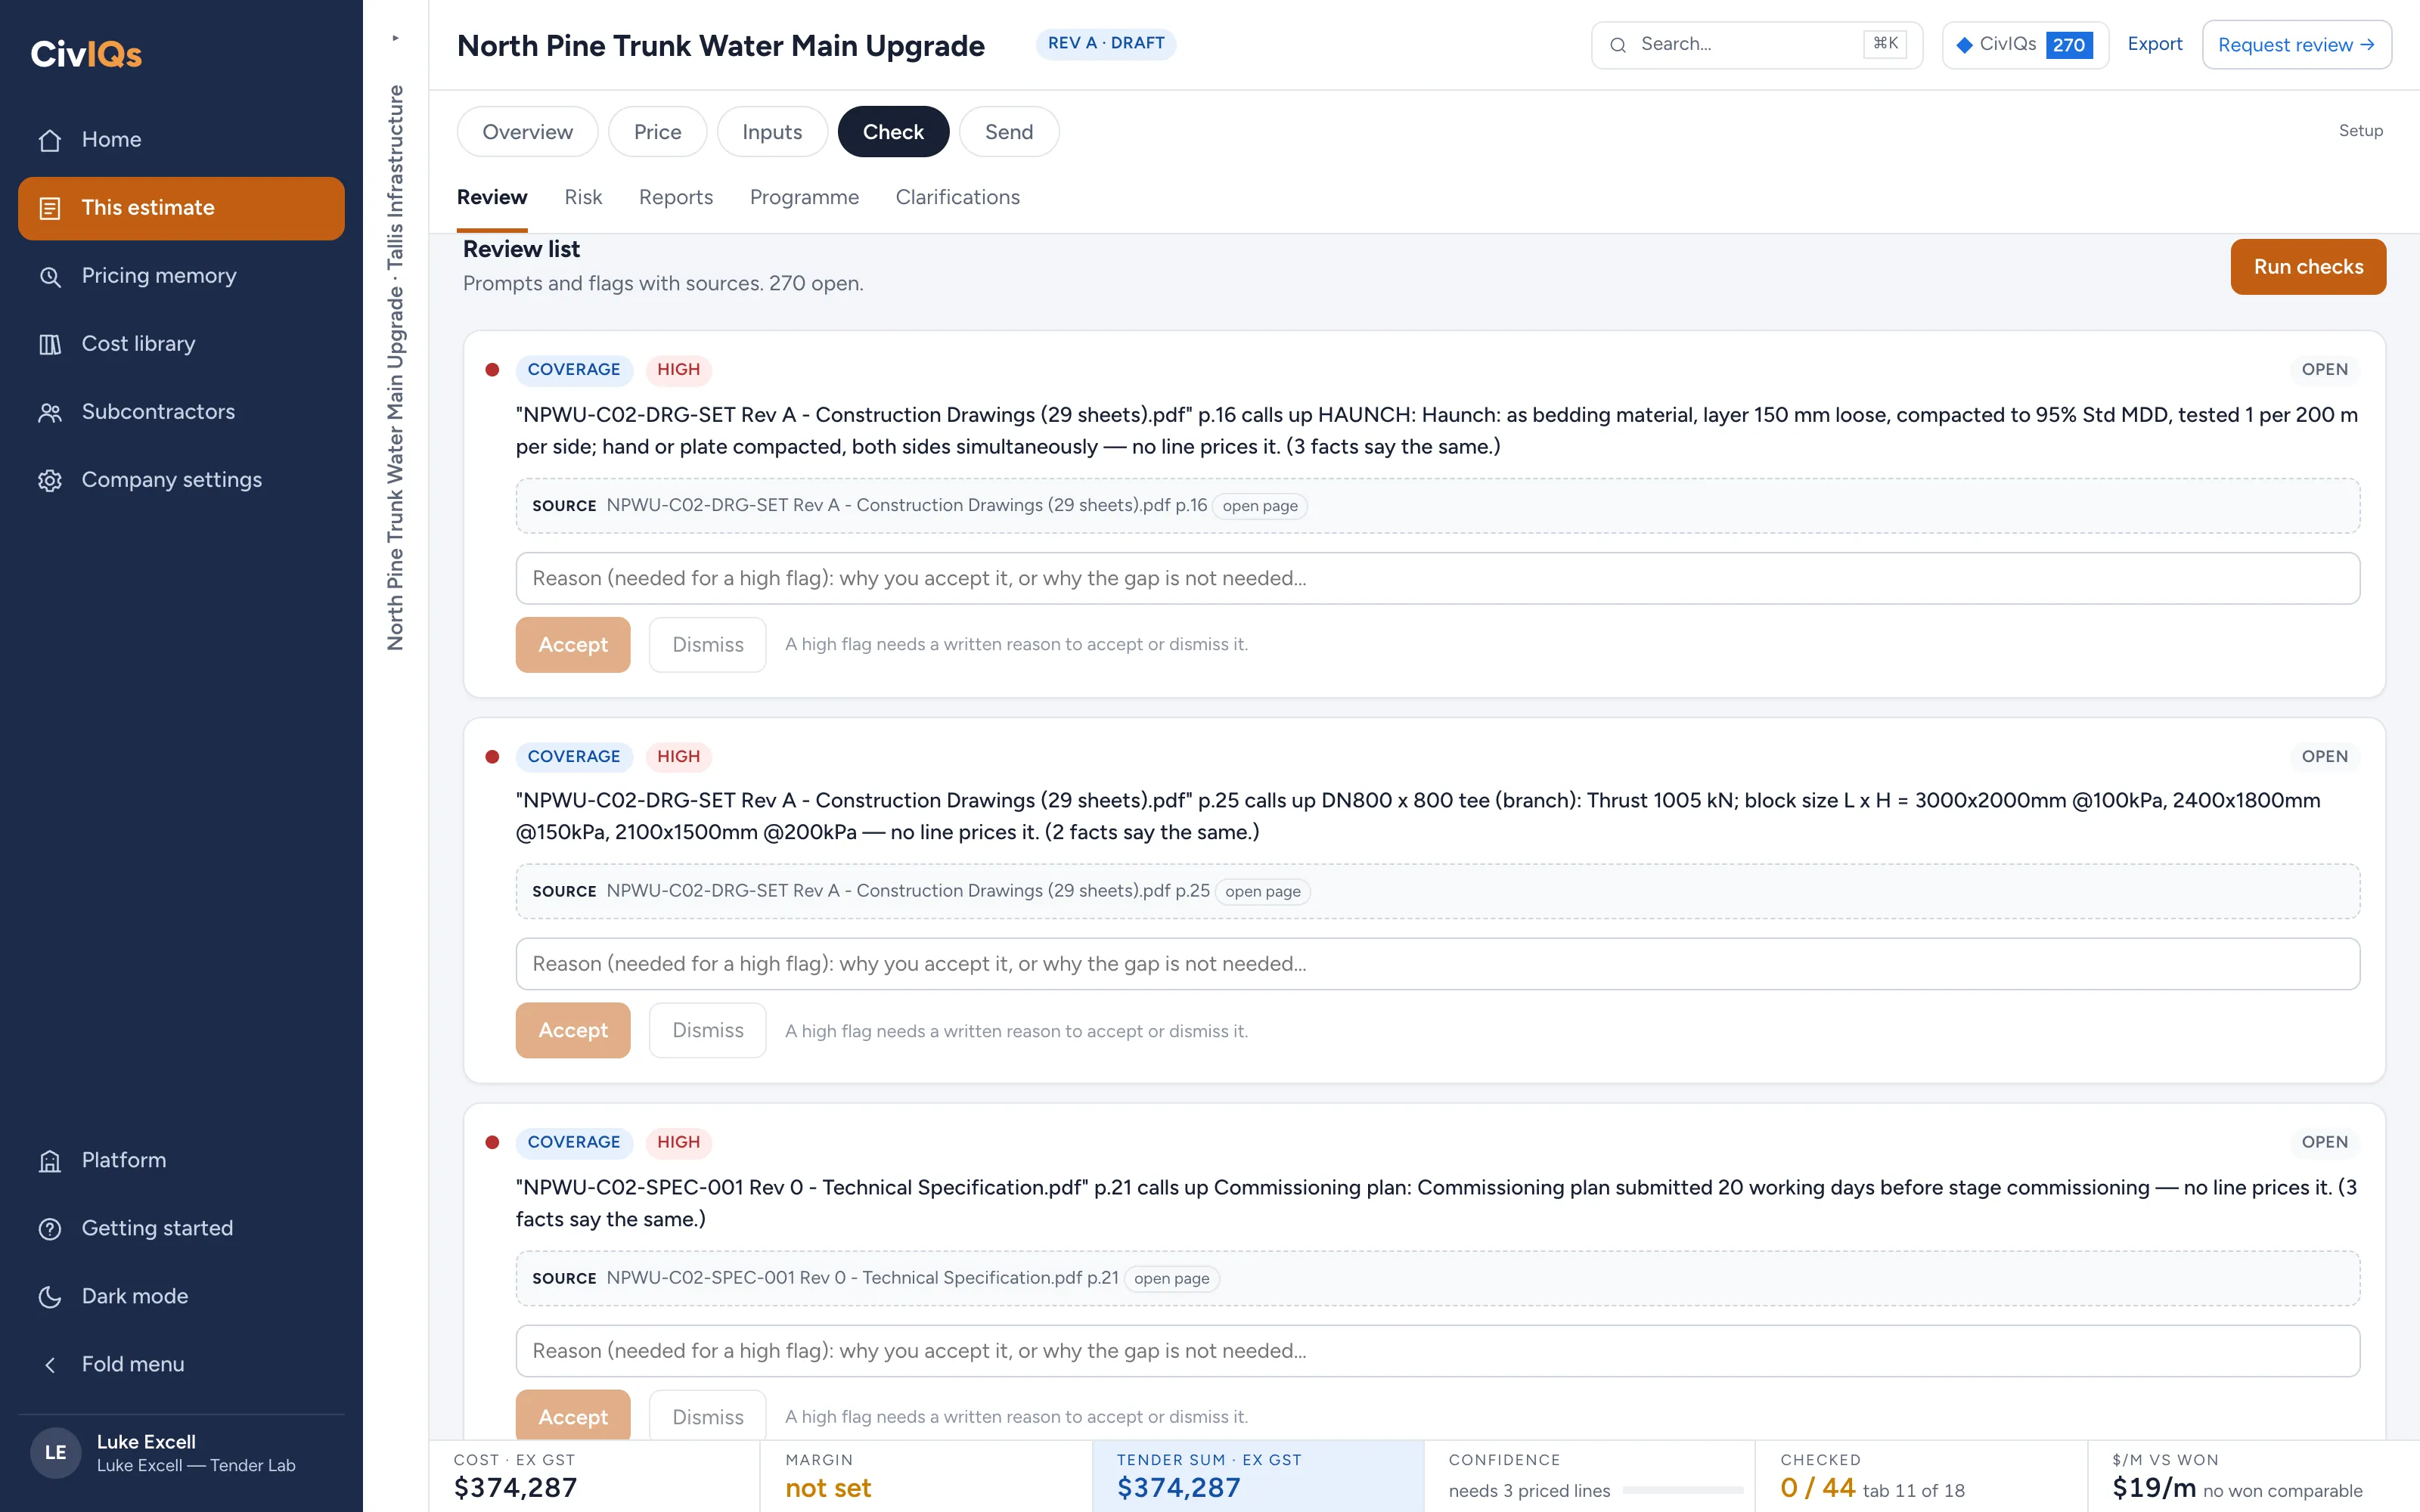Select the Check tab
The height and width of the screenshot is (1512, 2420).
893,132
